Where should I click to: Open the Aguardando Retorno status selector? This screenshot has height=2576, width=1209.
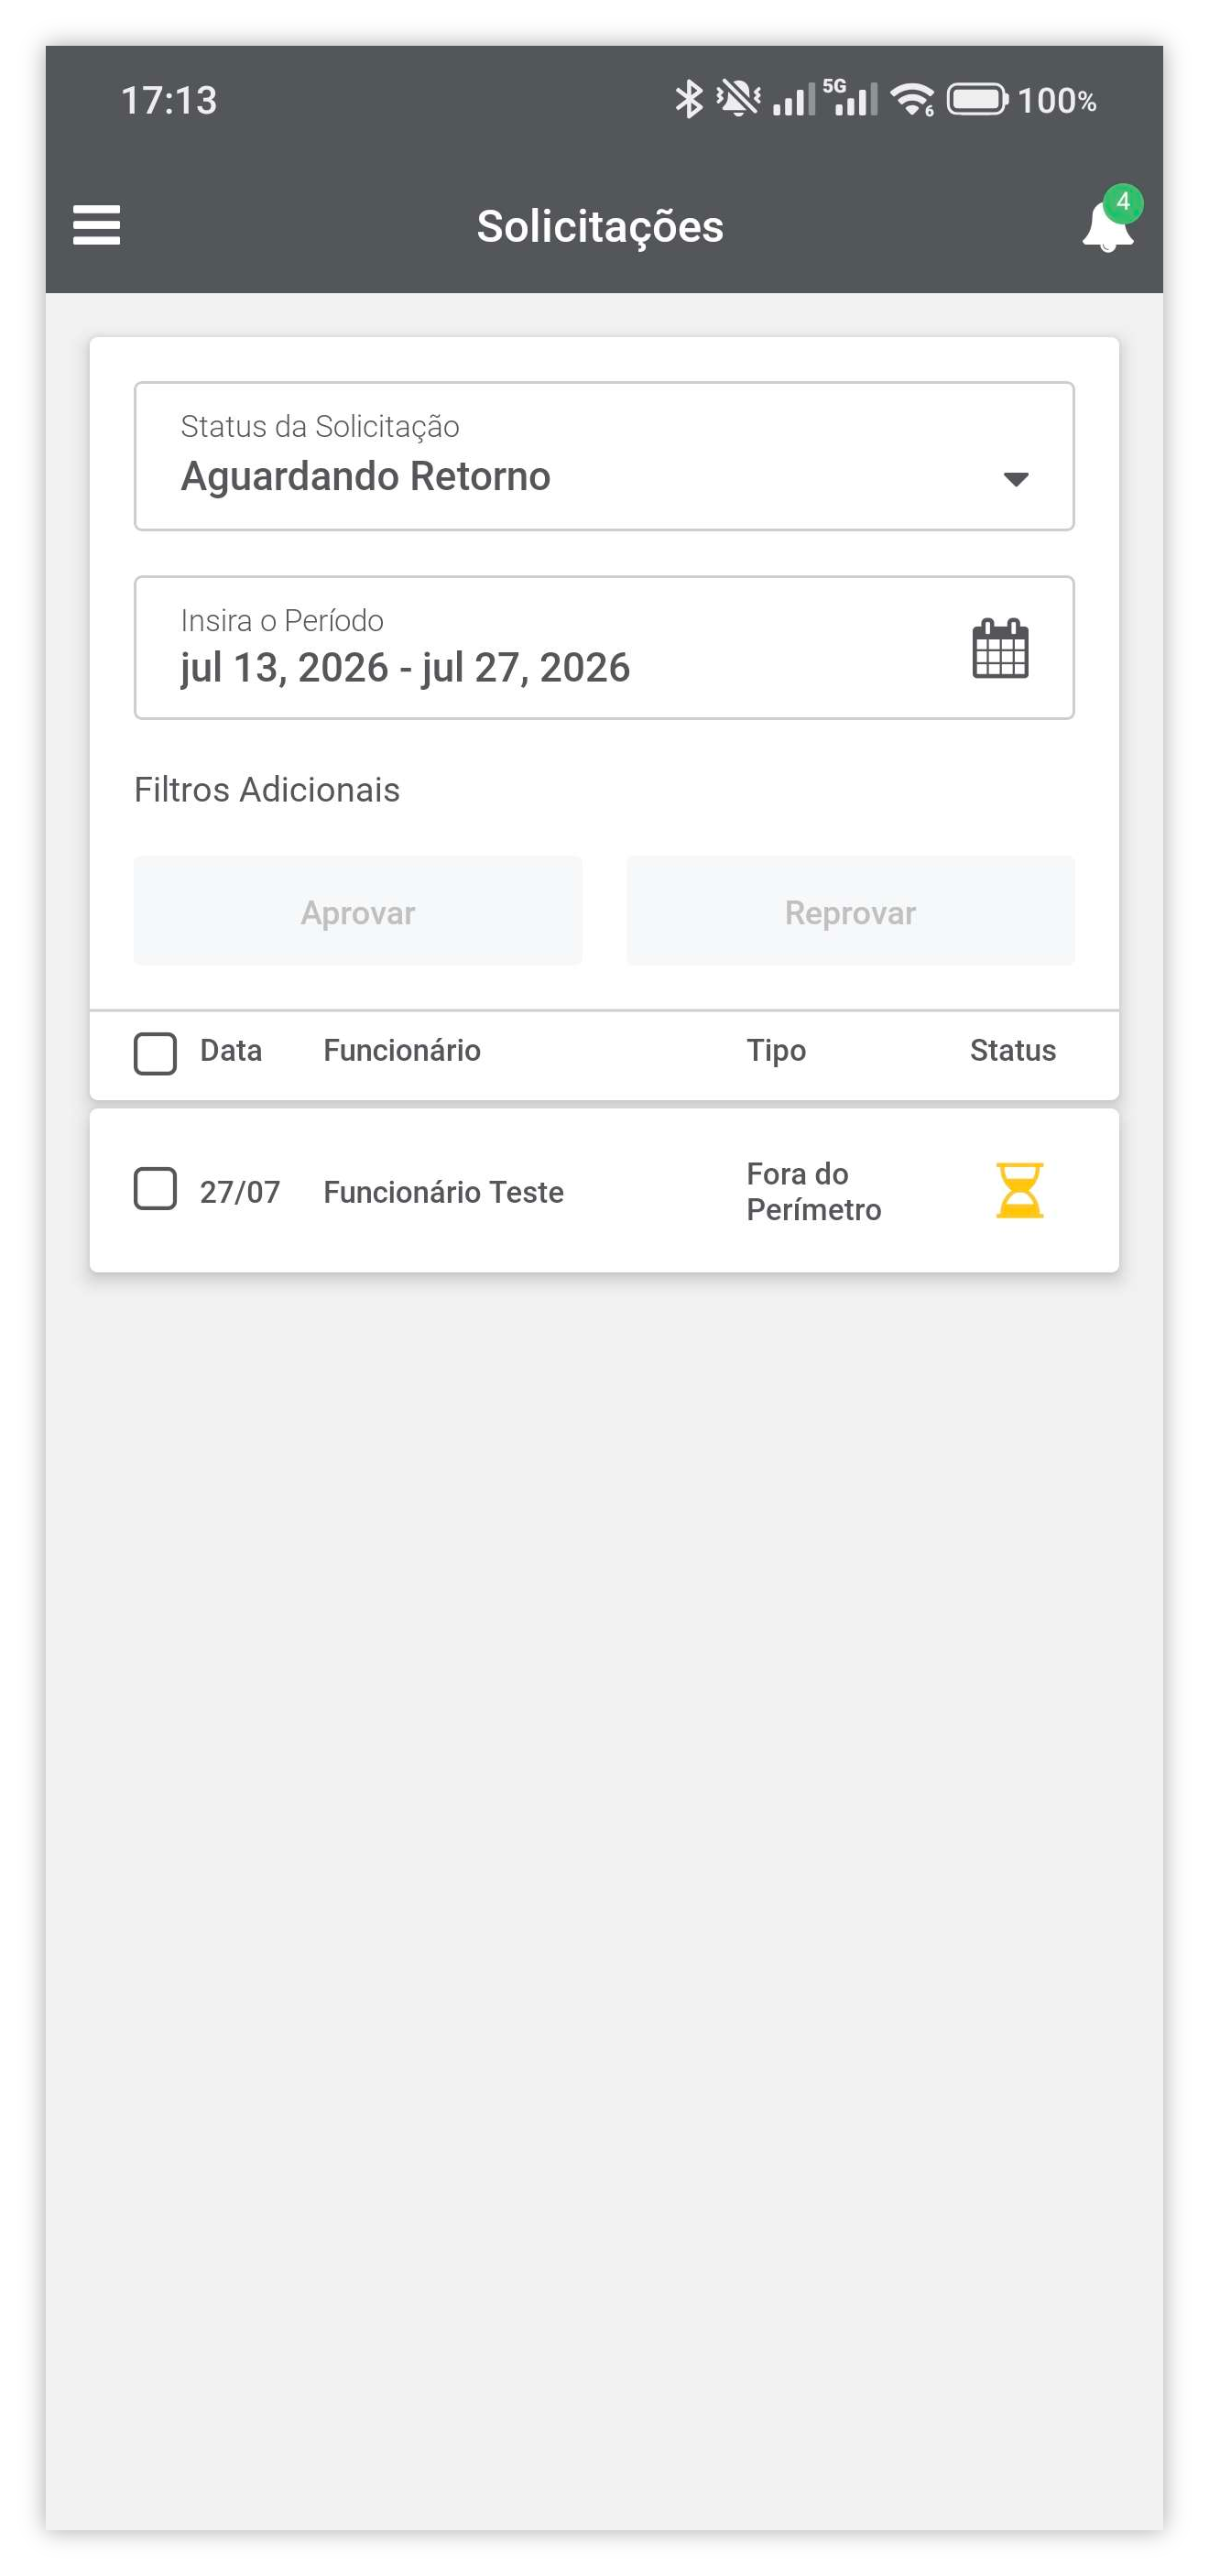tap(604, 456)
